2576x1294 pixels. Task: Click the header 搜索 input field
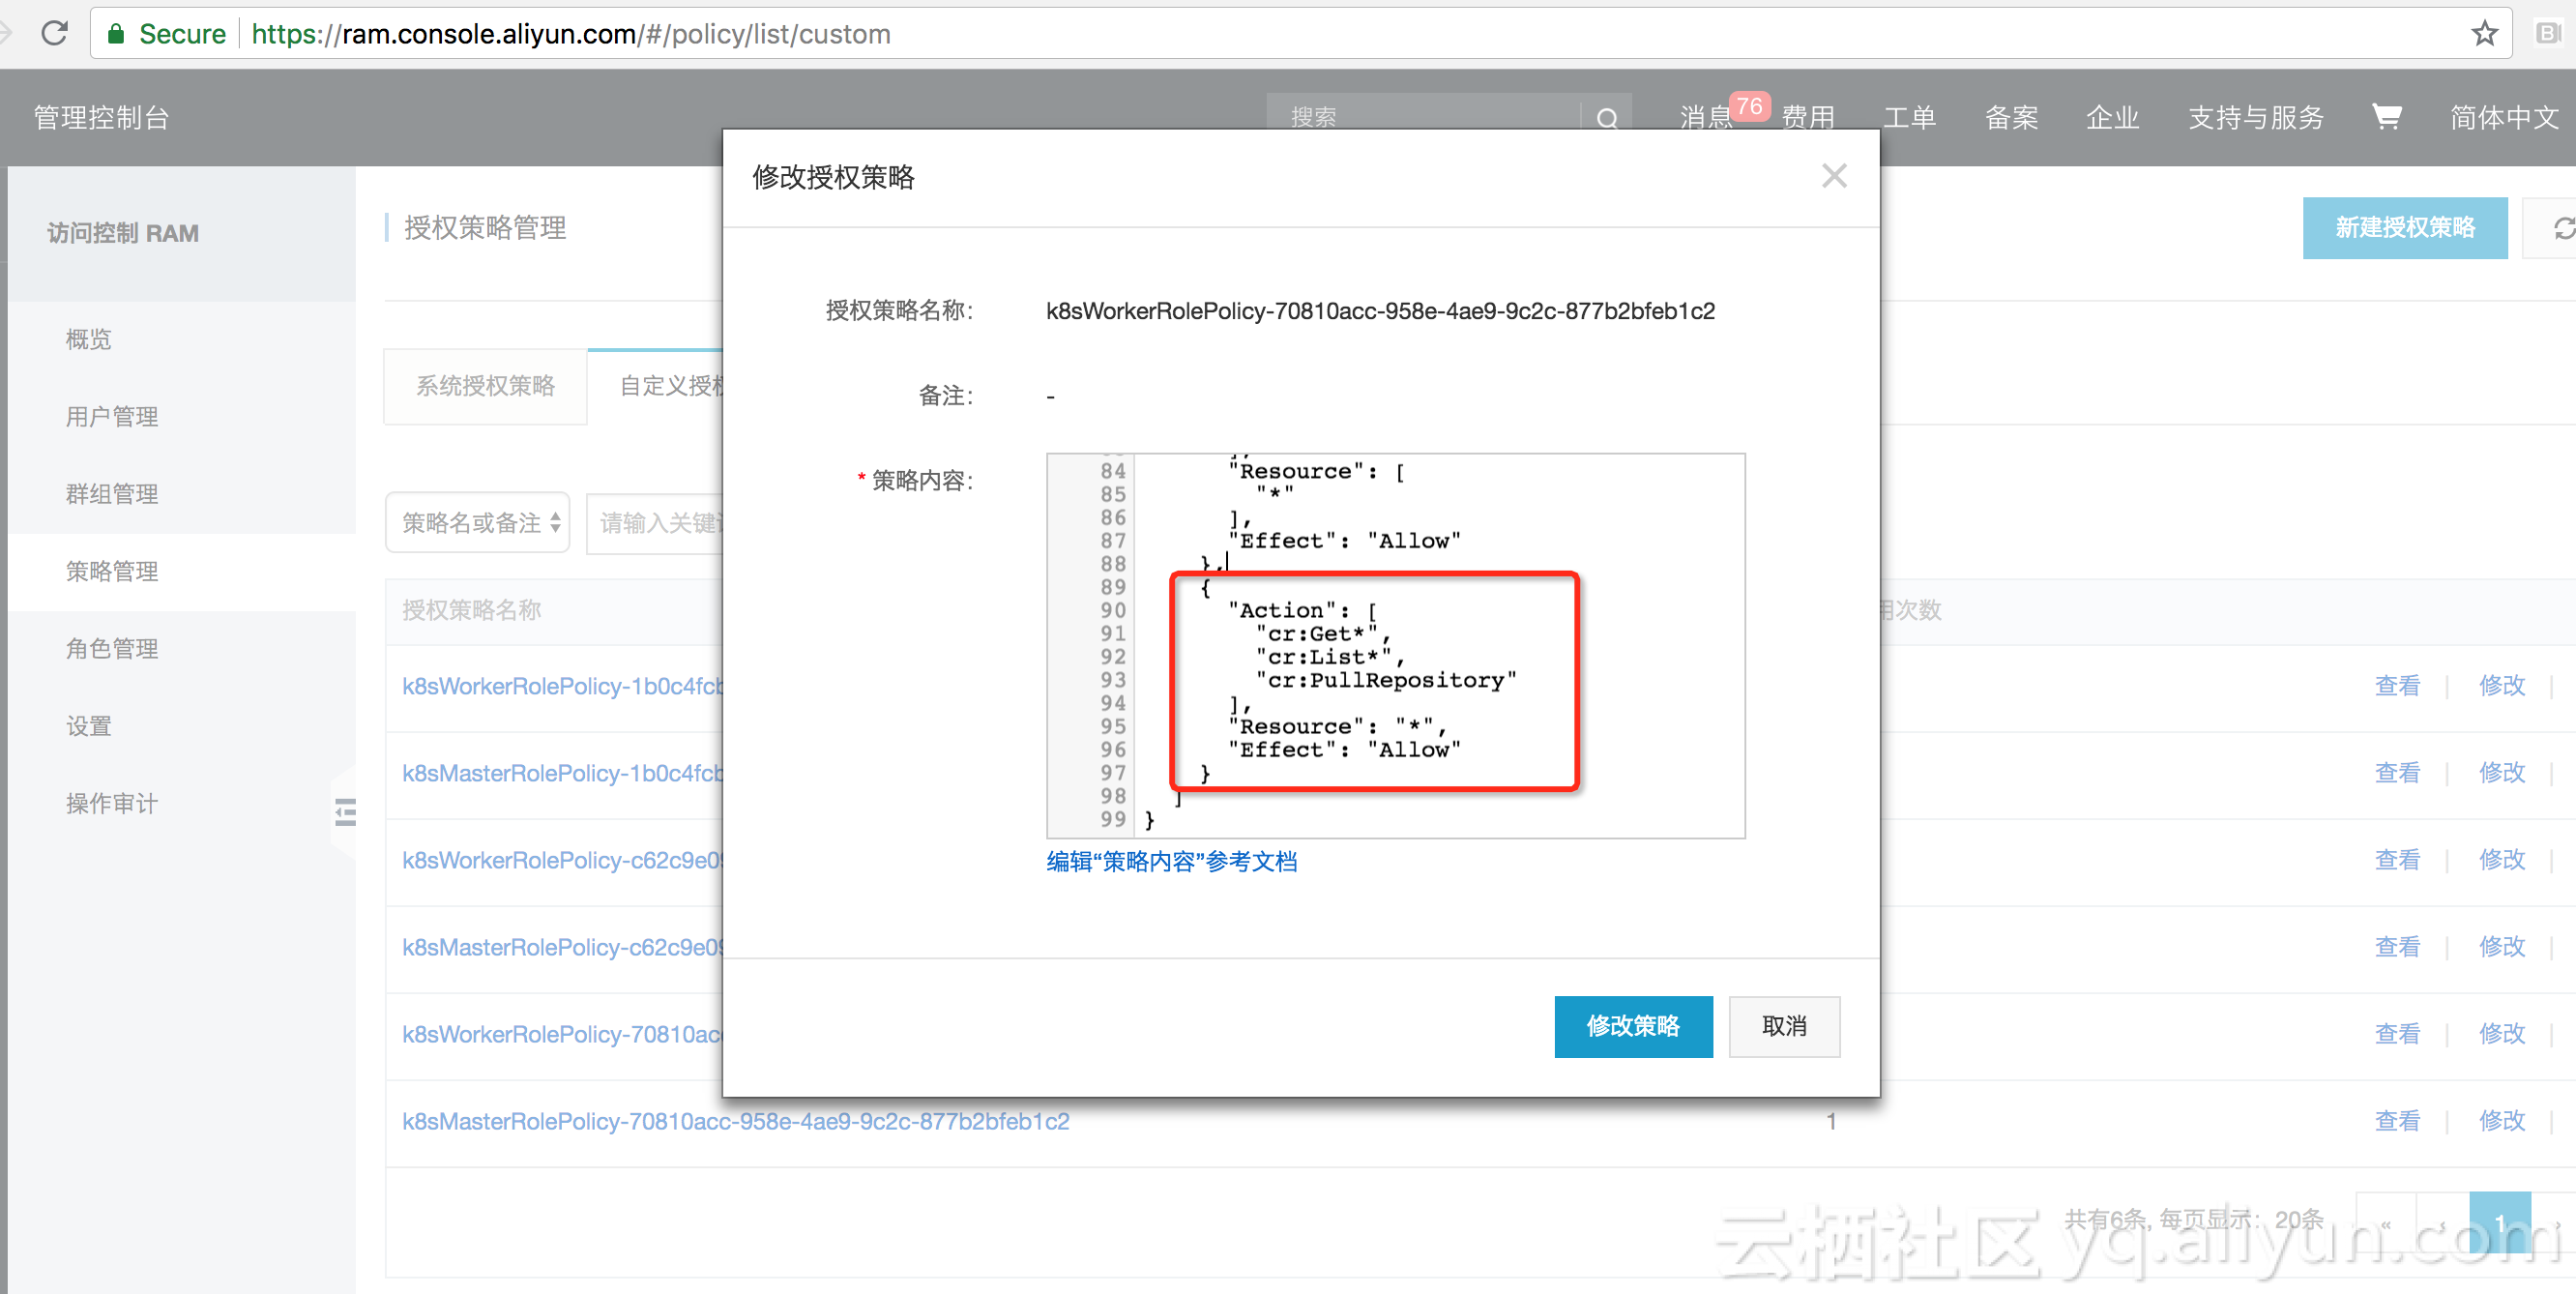(1423, 117)
